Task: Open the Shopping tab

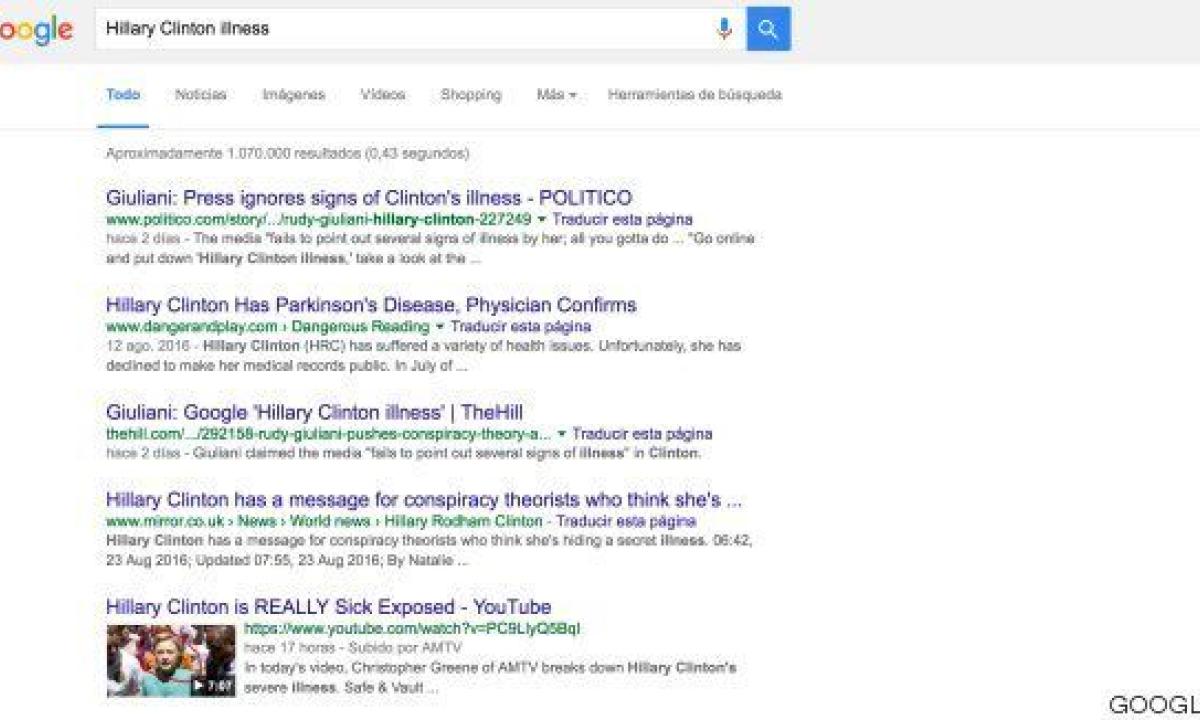Action: coord(471,95)
